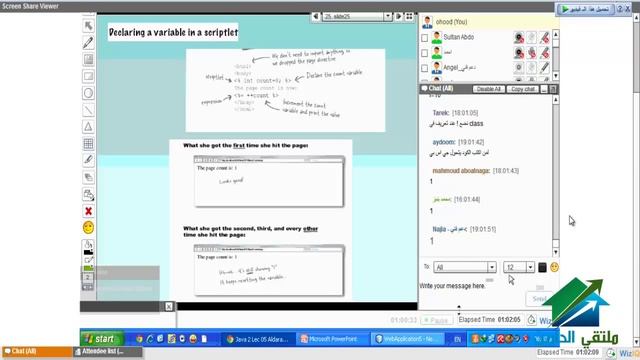Click the Disable All chat button
640x360 pixels.
pyautogui.click(x=489, y=89)
